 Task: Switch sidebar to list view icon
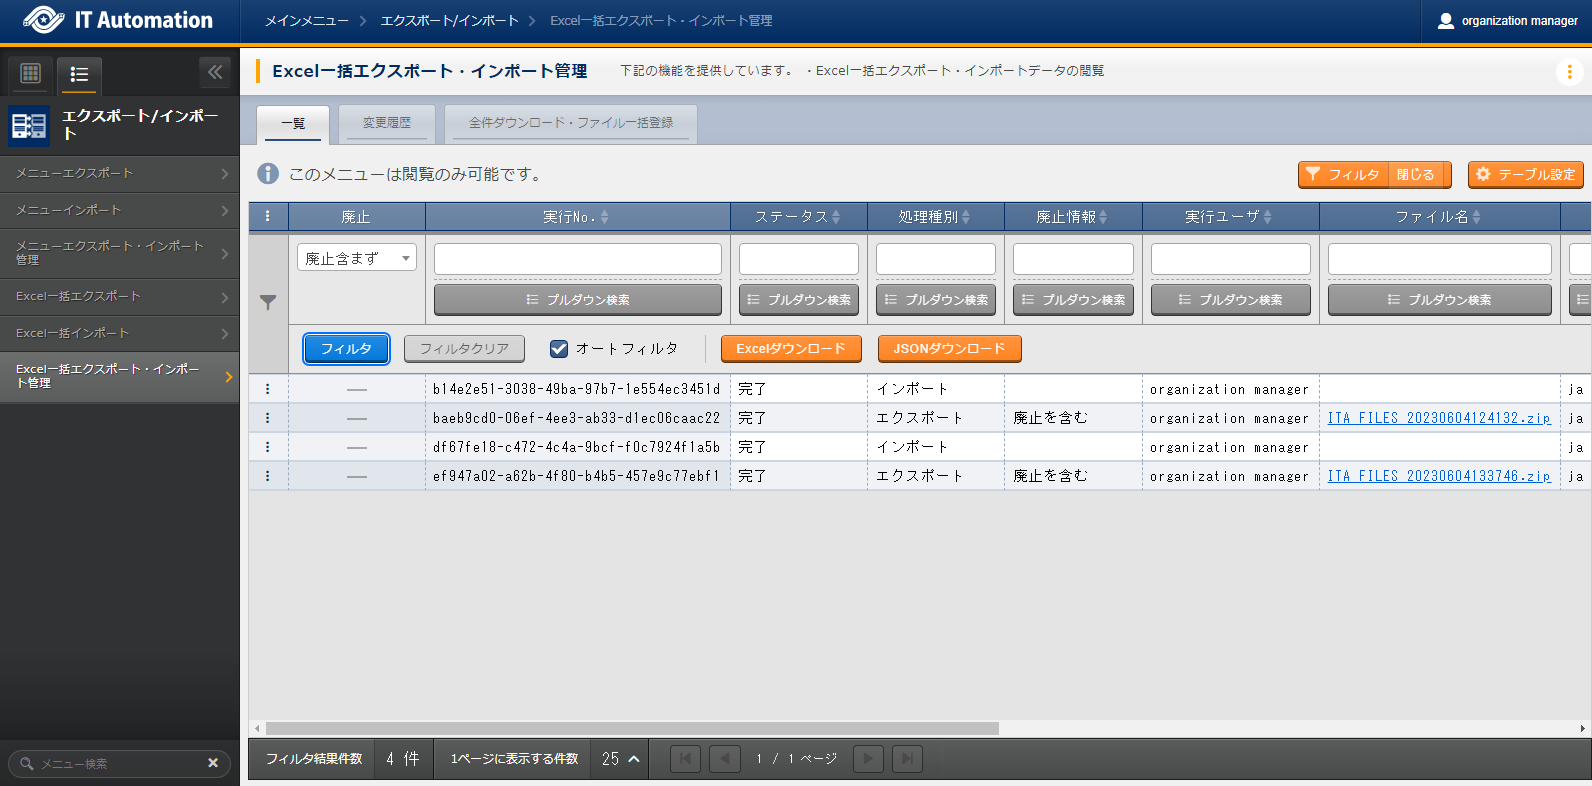79,74
